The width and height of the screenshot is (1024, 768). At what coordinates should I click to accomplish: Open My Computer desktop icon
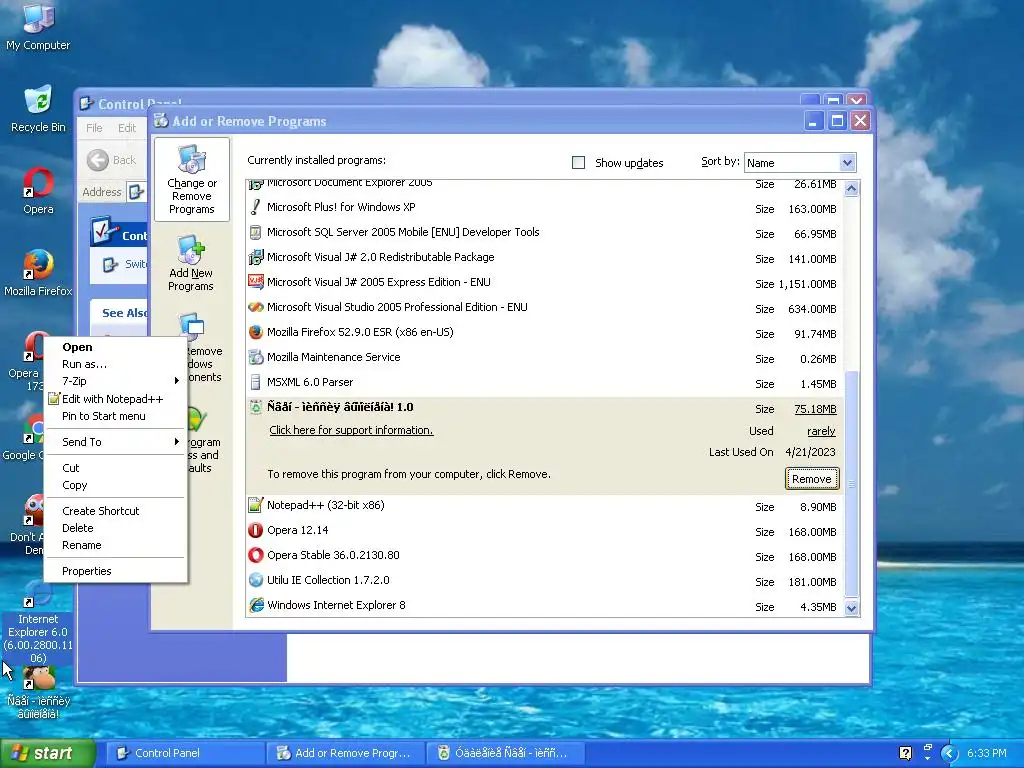coord(38,26)
